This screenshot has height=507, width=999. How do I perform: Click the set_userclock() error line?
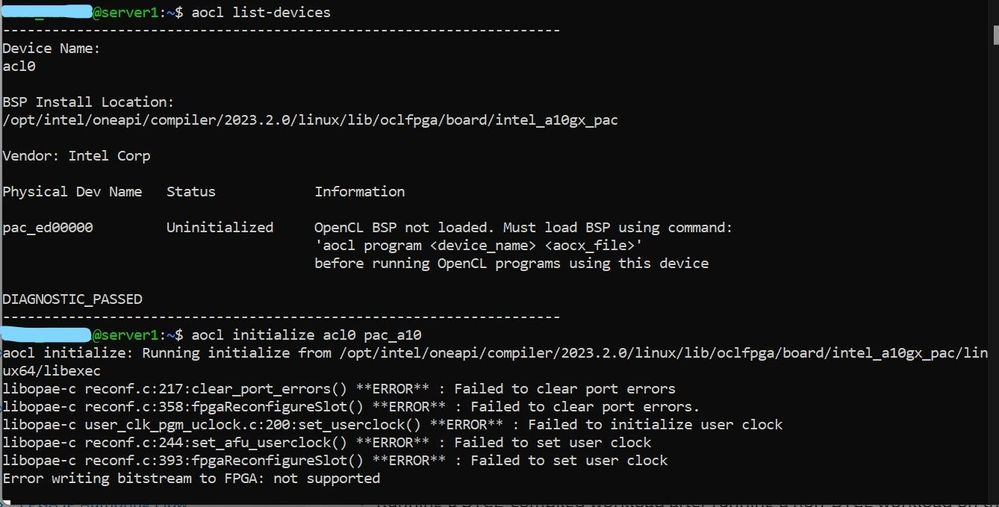pos(392,424)
